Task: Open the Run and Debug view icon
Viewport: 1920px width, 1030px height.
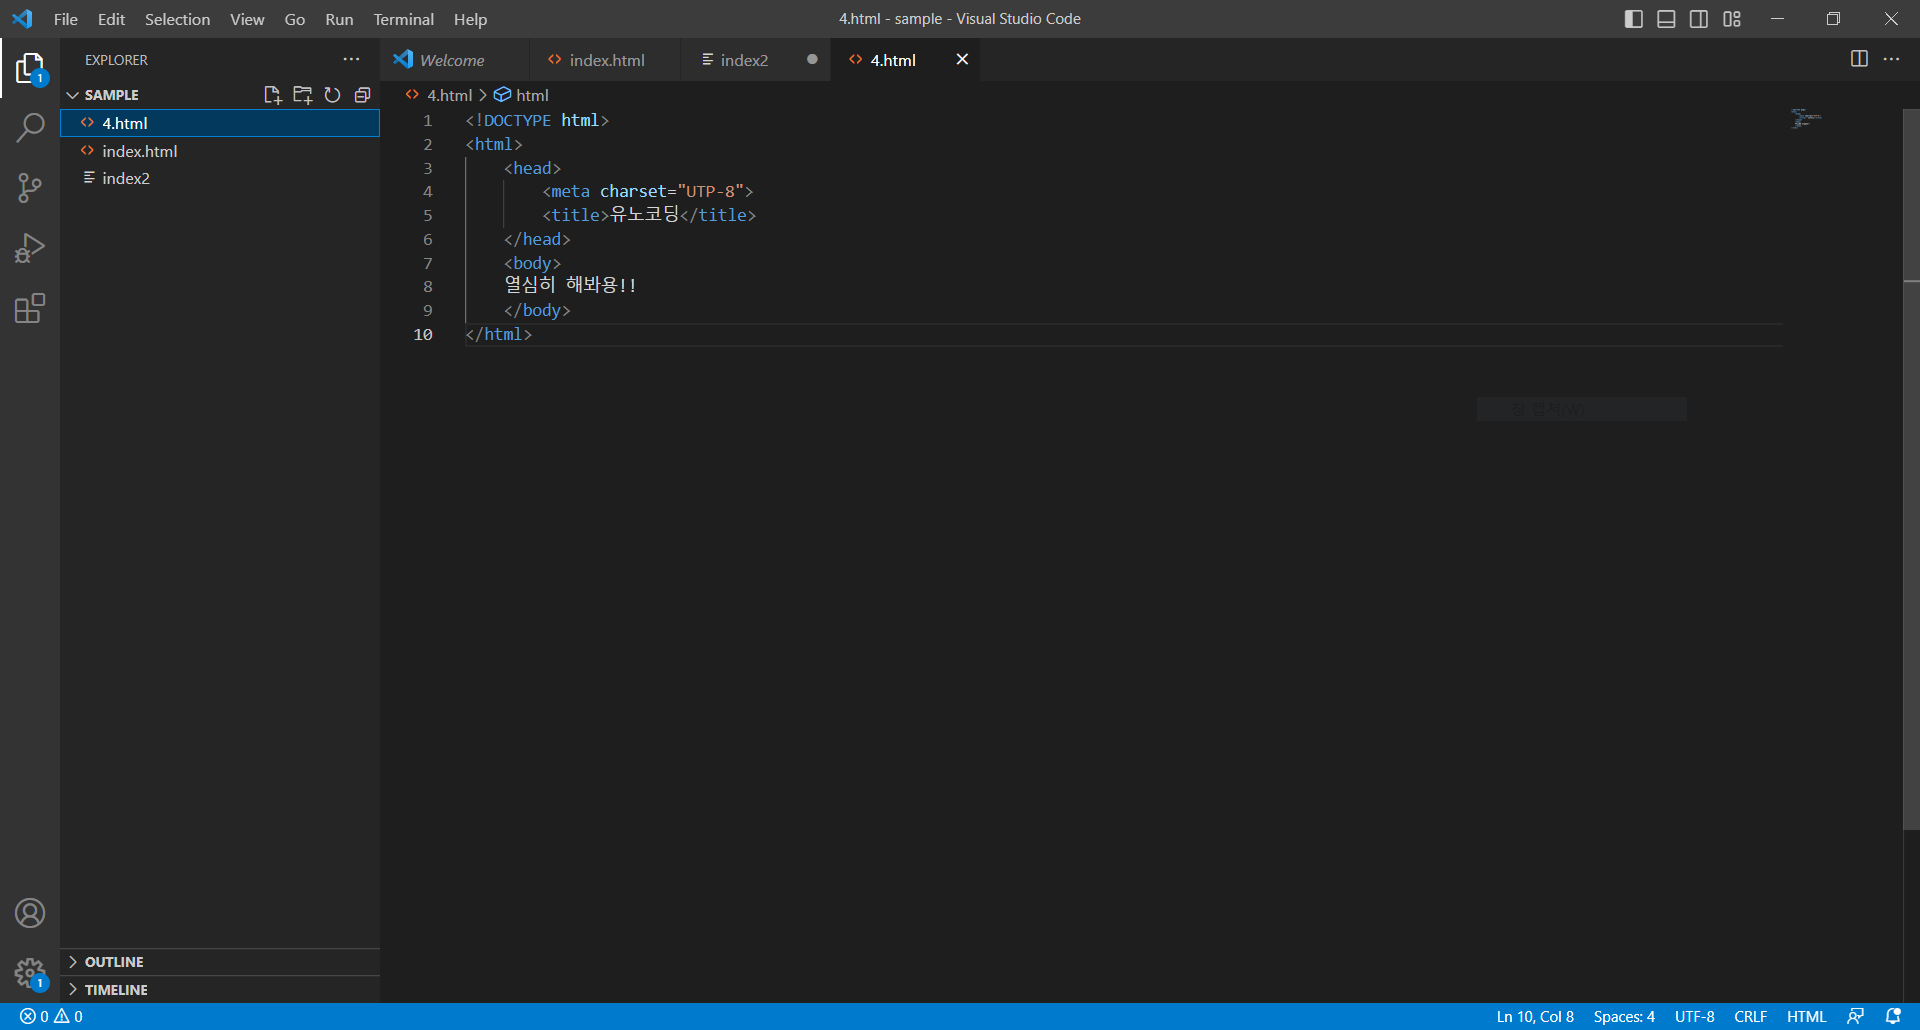Action: [30, 248]
